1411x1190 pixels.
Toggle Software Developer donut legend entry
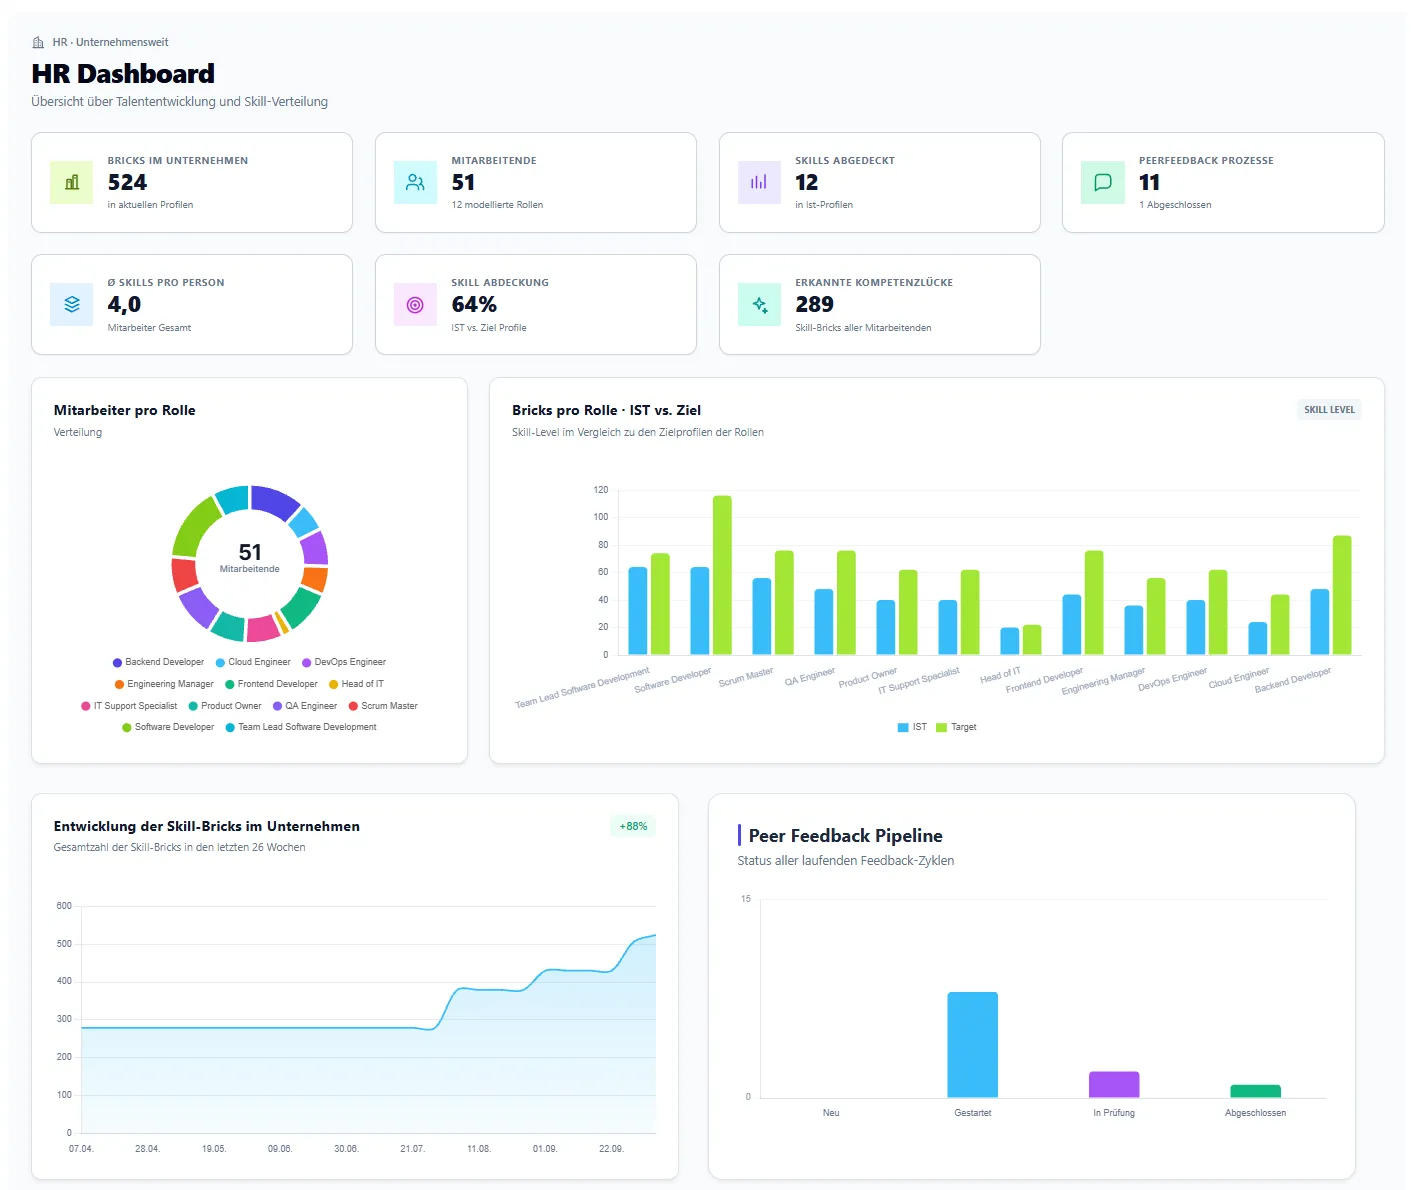point(168,727)
